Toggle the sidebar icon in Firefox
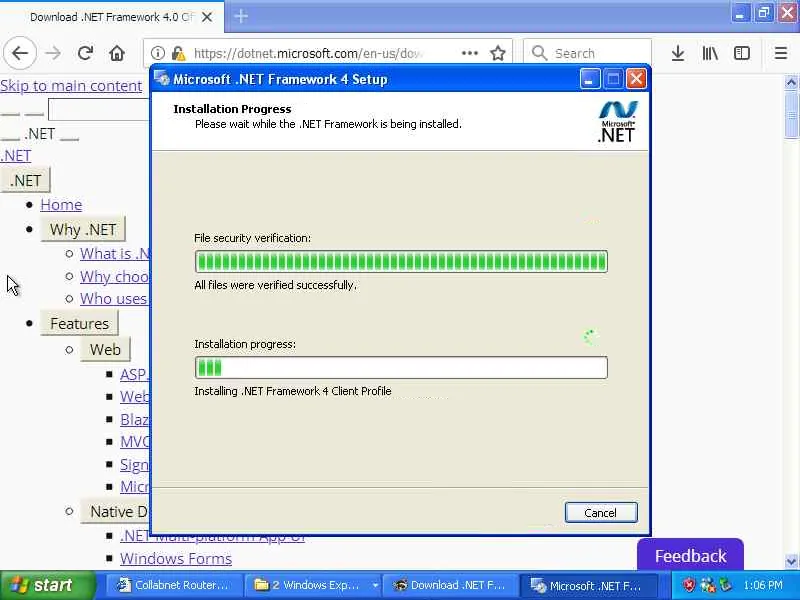 click(x=742, y=53)
